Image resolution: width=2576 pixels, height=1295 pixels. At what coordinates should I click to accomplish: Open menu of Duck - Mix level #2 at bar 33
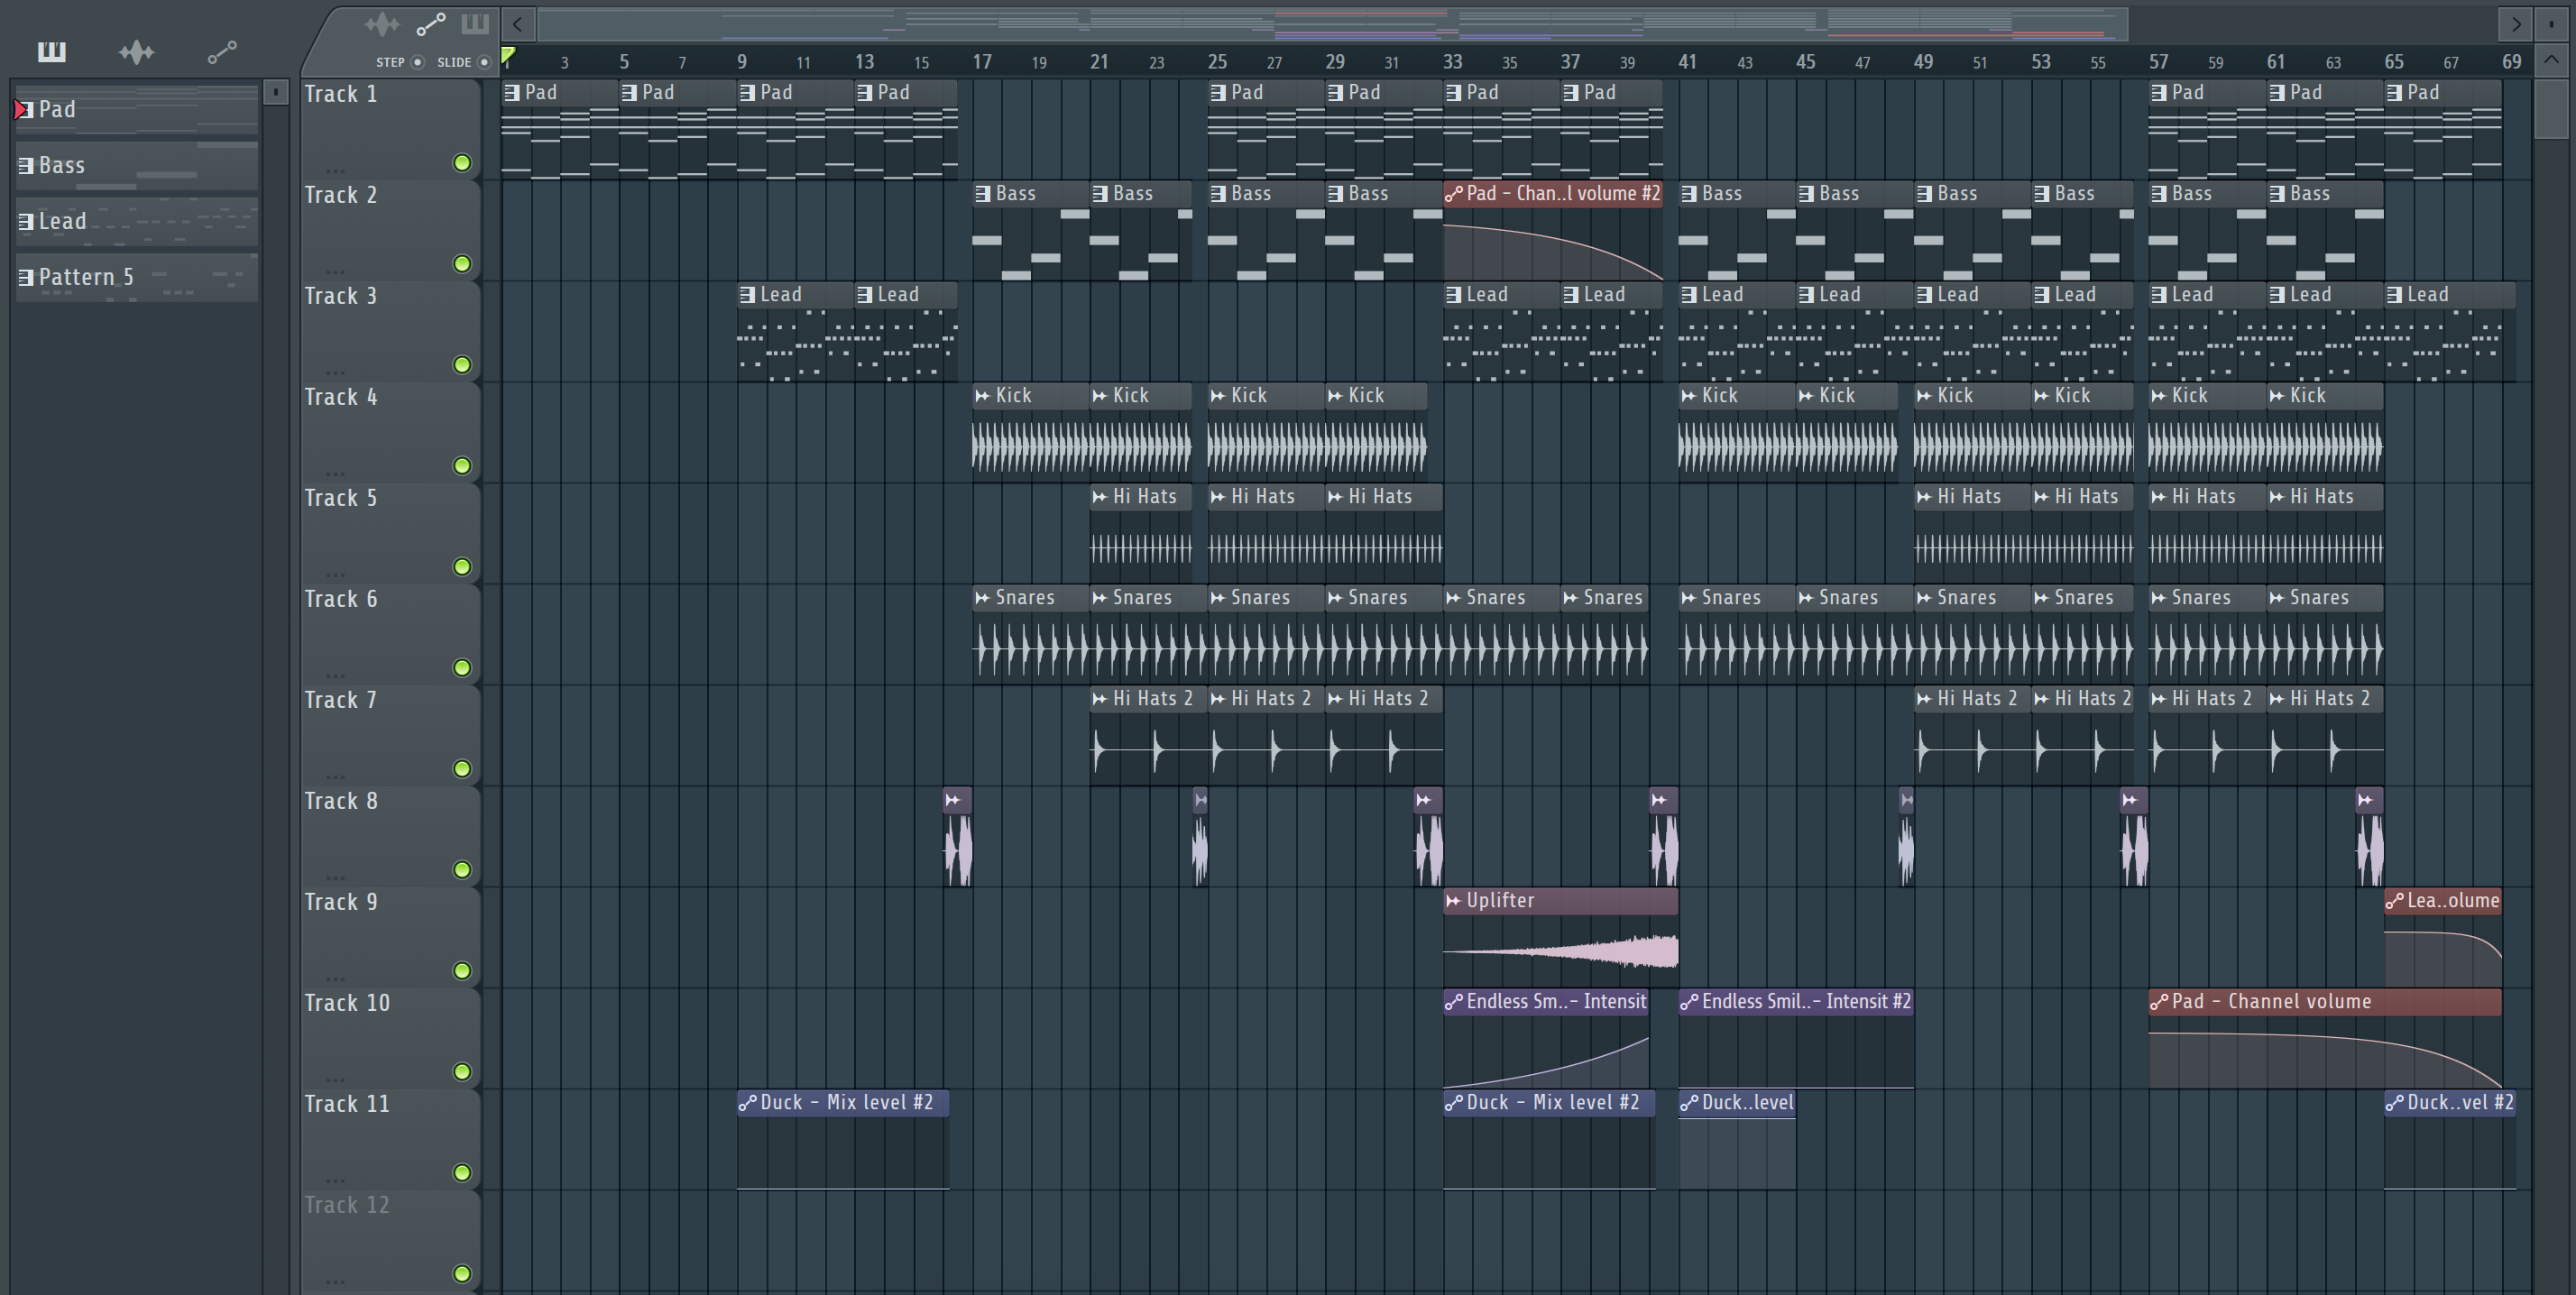(x=1453, y=1103)
